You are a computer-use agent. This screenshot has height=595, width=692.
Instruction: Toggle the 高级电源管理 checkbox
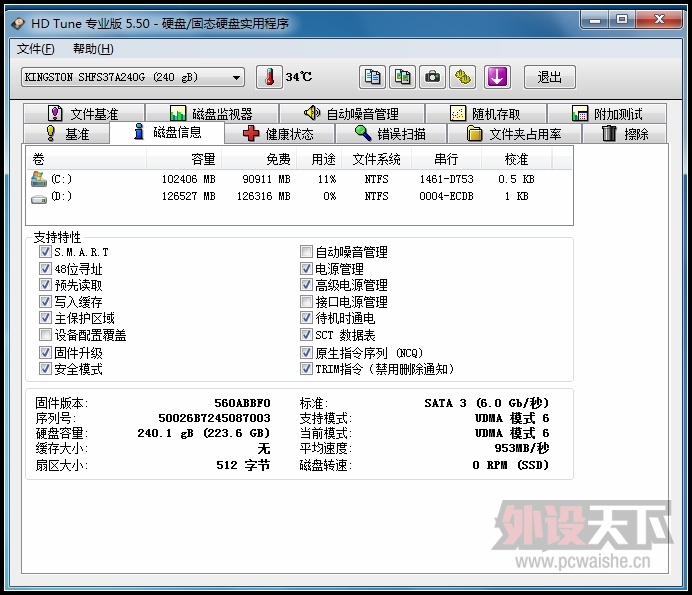[306, 285]
